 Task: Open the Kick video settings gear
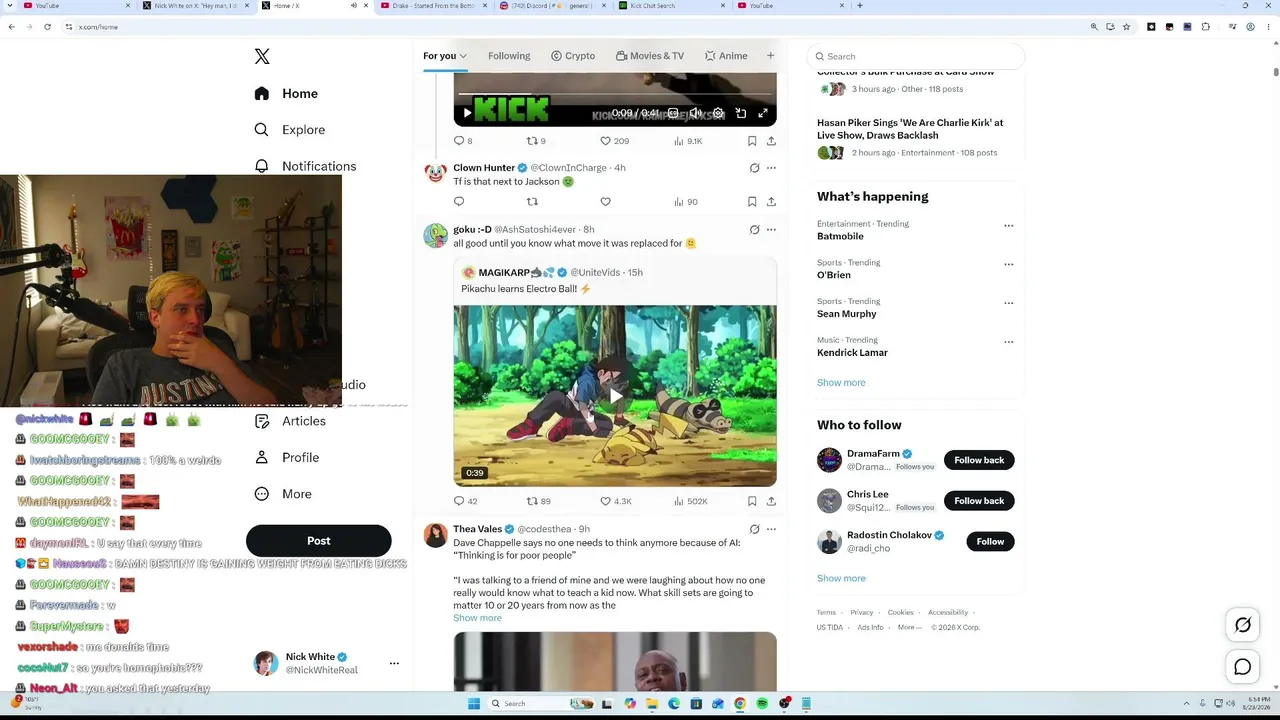tap(718, 113)
